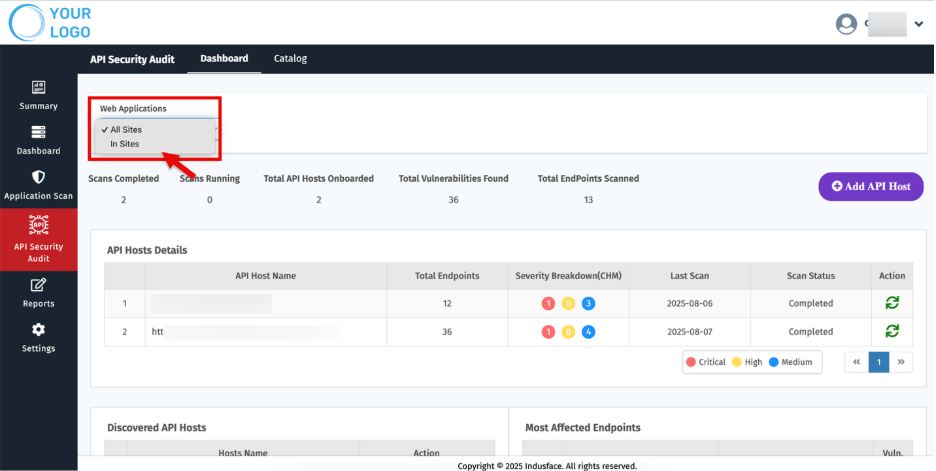Click the user profile avatar icon

point(846,24)
